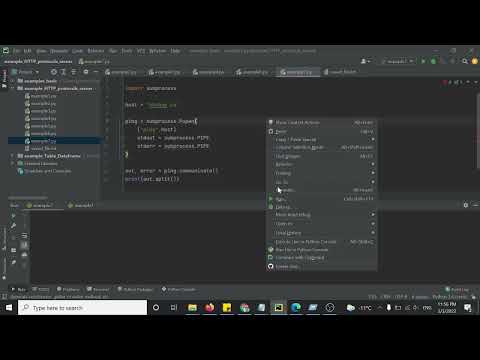Click the wrench icon in Run panel sidebar
Viewport: 480px width, 360px height.
pos(13,226)
